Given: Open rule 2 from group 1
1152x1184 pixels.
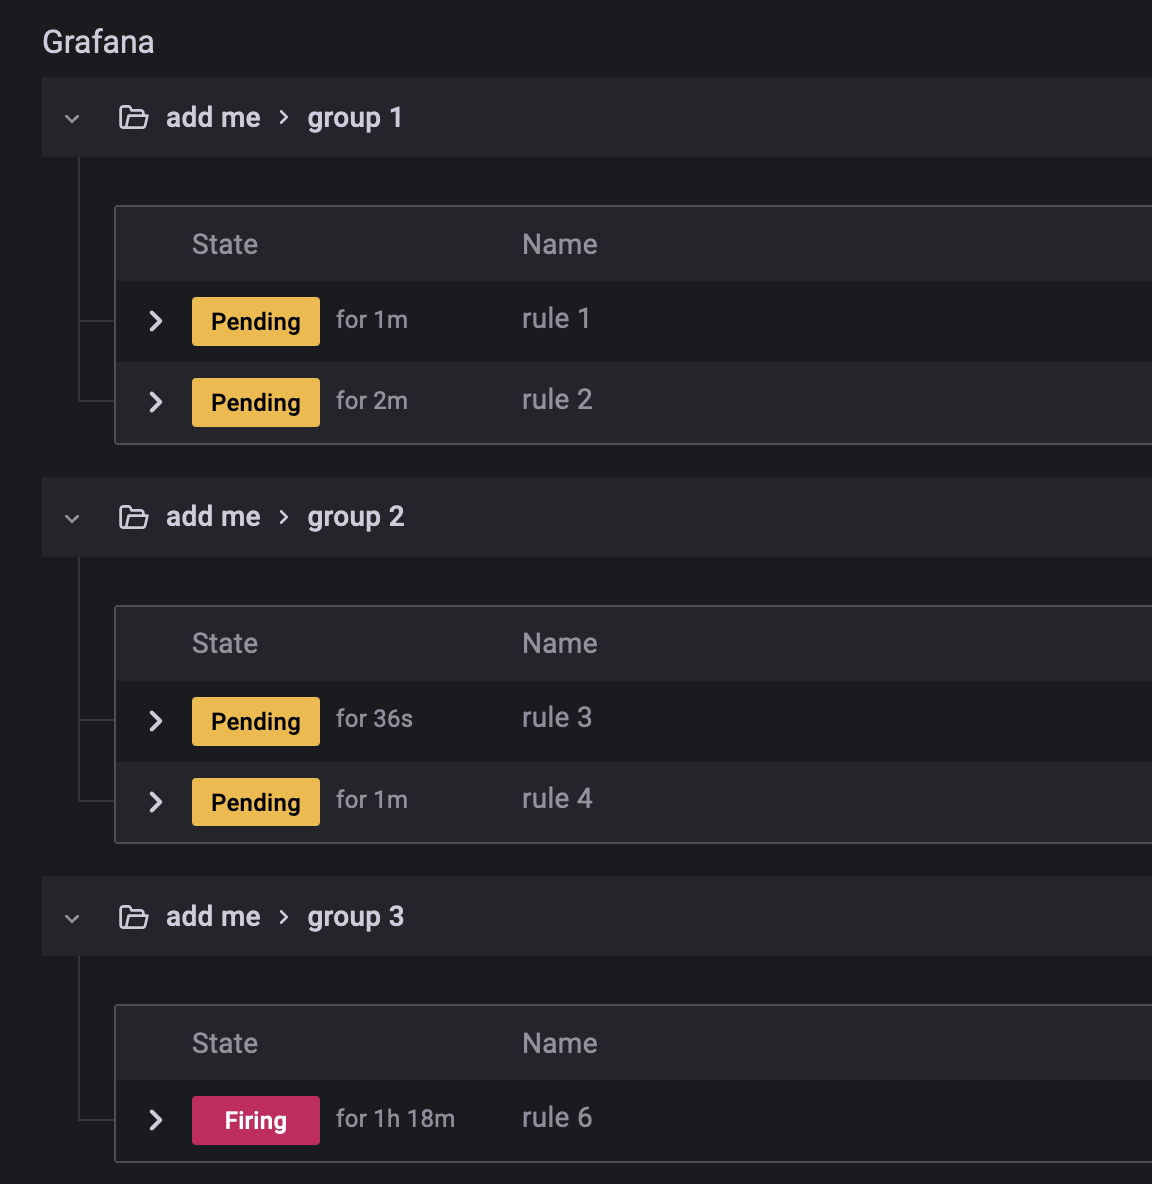Looking at the screenshot, I should (x=557, y=399).
